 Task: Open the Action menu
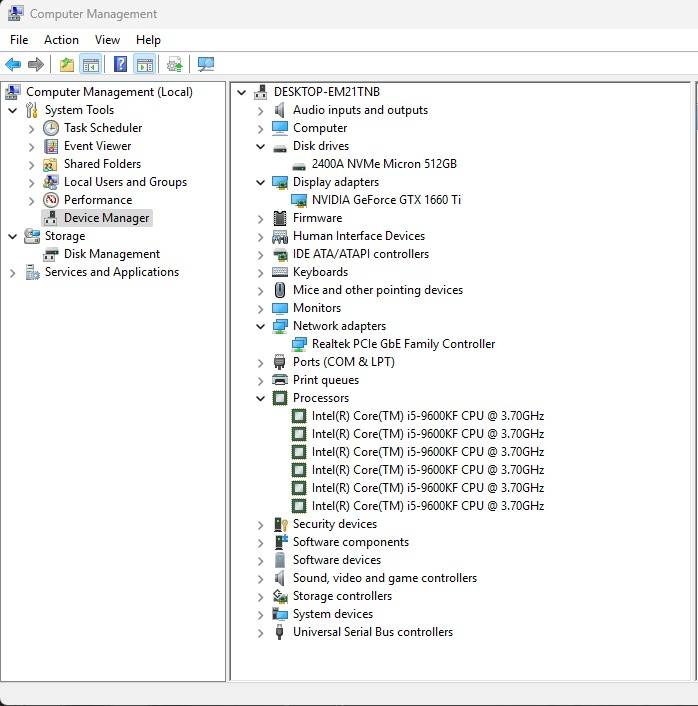(x=61, y=40)
